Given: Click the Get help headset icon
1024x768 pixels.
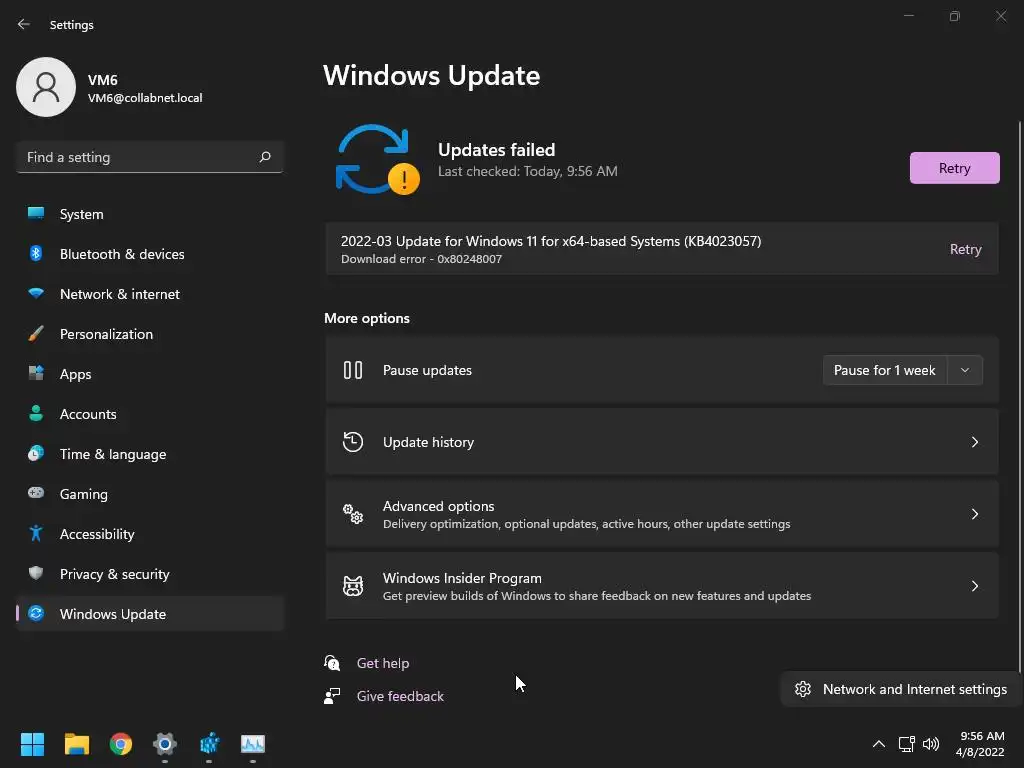Looking at the screenshot, I should [x=332, y=663].
